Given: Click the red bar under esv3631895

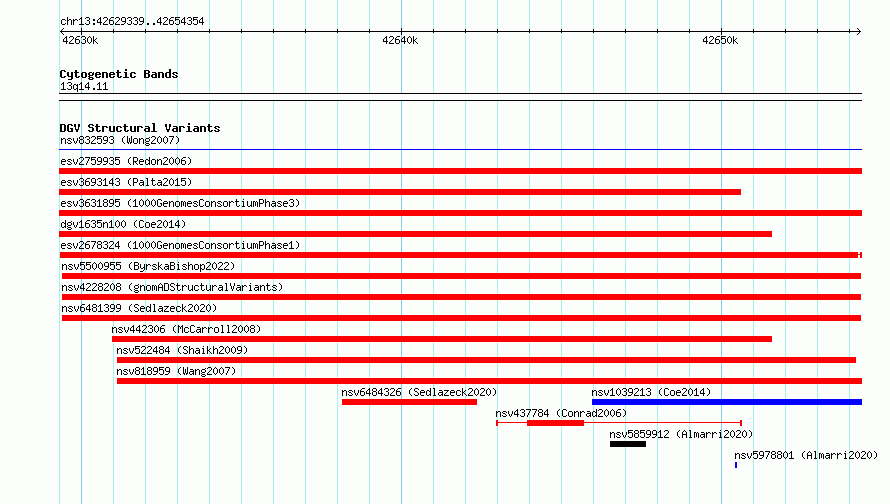Looking at the screenshot, I should pyautogui.click(x=460, y=213).
